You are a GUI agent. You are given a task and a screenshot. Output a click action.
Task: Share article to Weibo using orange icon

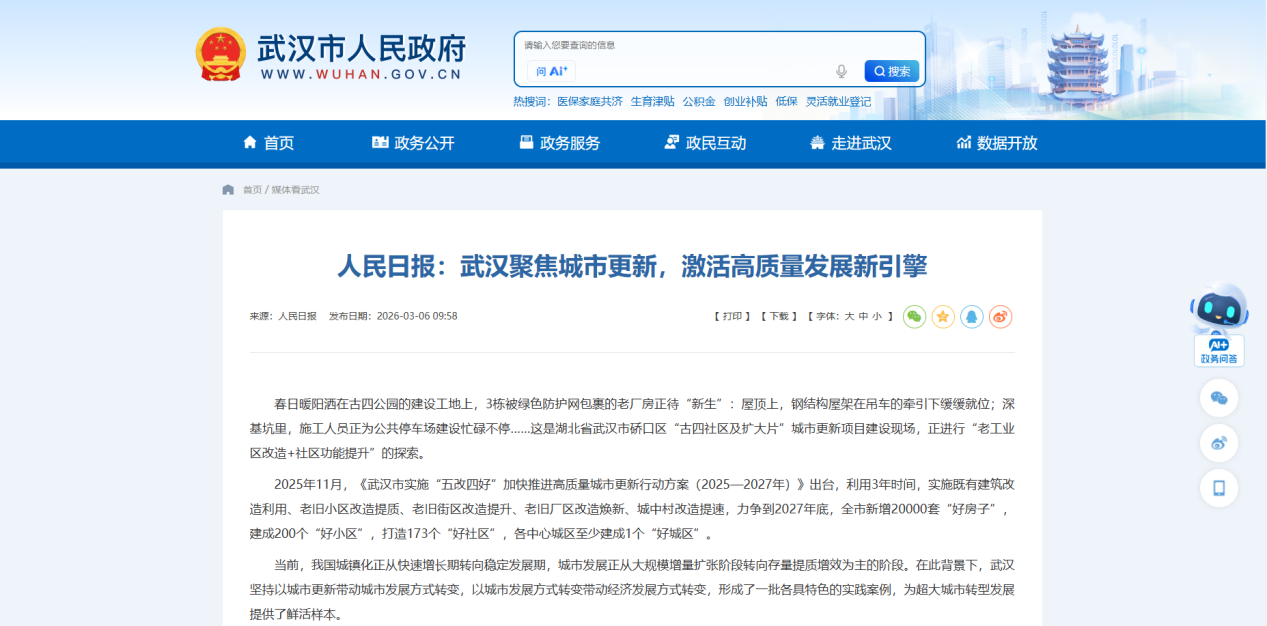(x=1001, y=317)
